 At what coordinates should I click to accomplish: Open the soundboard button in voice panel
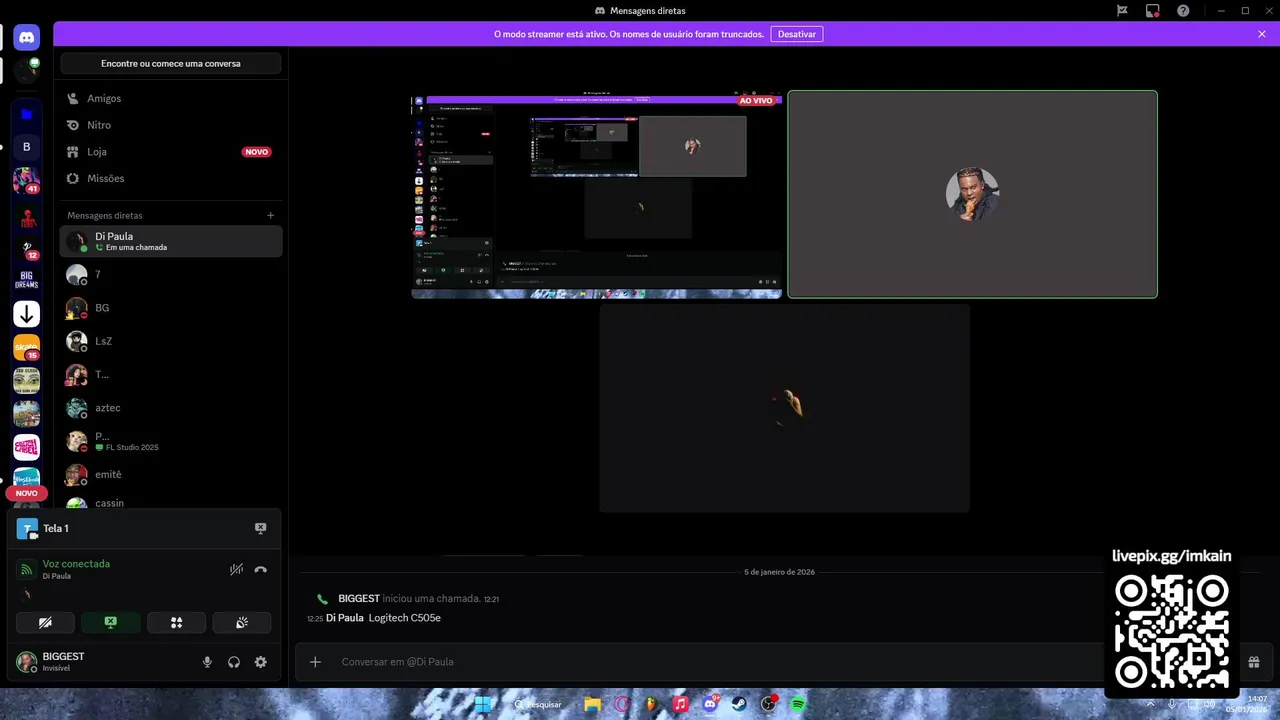(x=242, y=622)
